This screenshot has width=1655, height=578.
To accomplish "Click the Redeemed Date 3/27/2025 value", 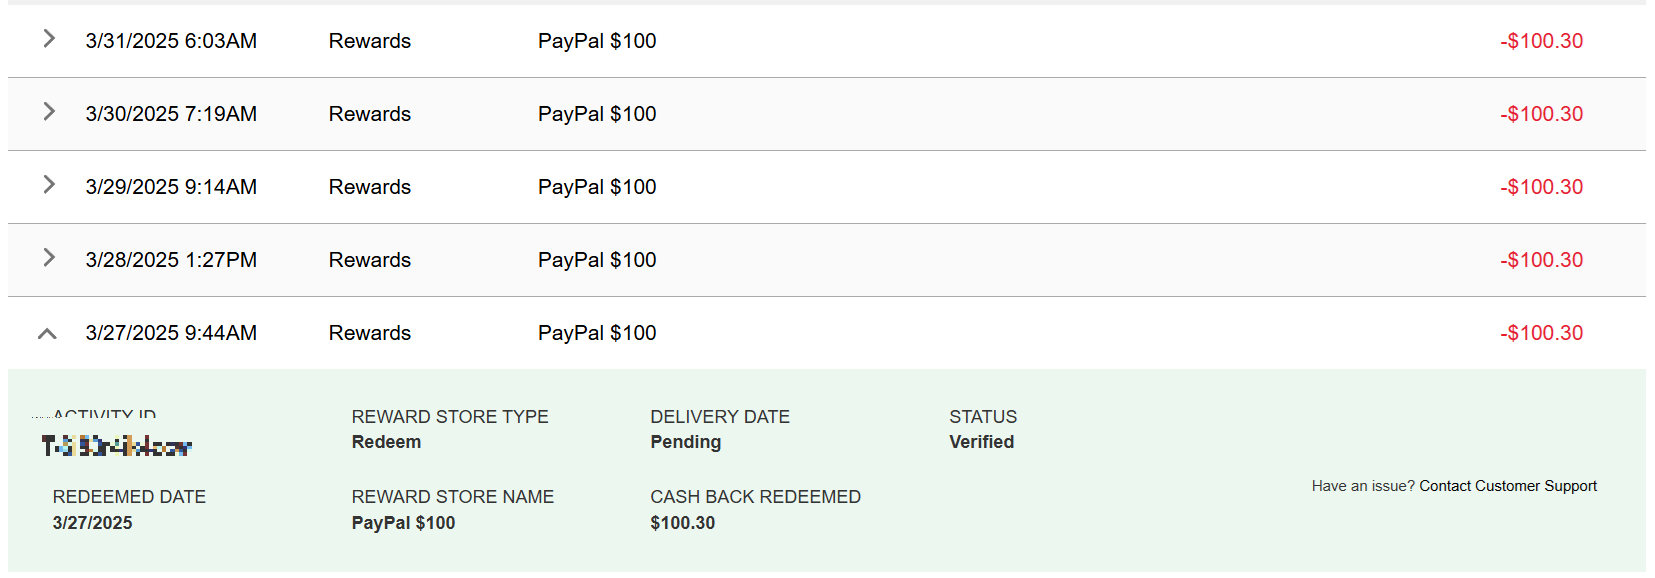I will pos(92,523).
